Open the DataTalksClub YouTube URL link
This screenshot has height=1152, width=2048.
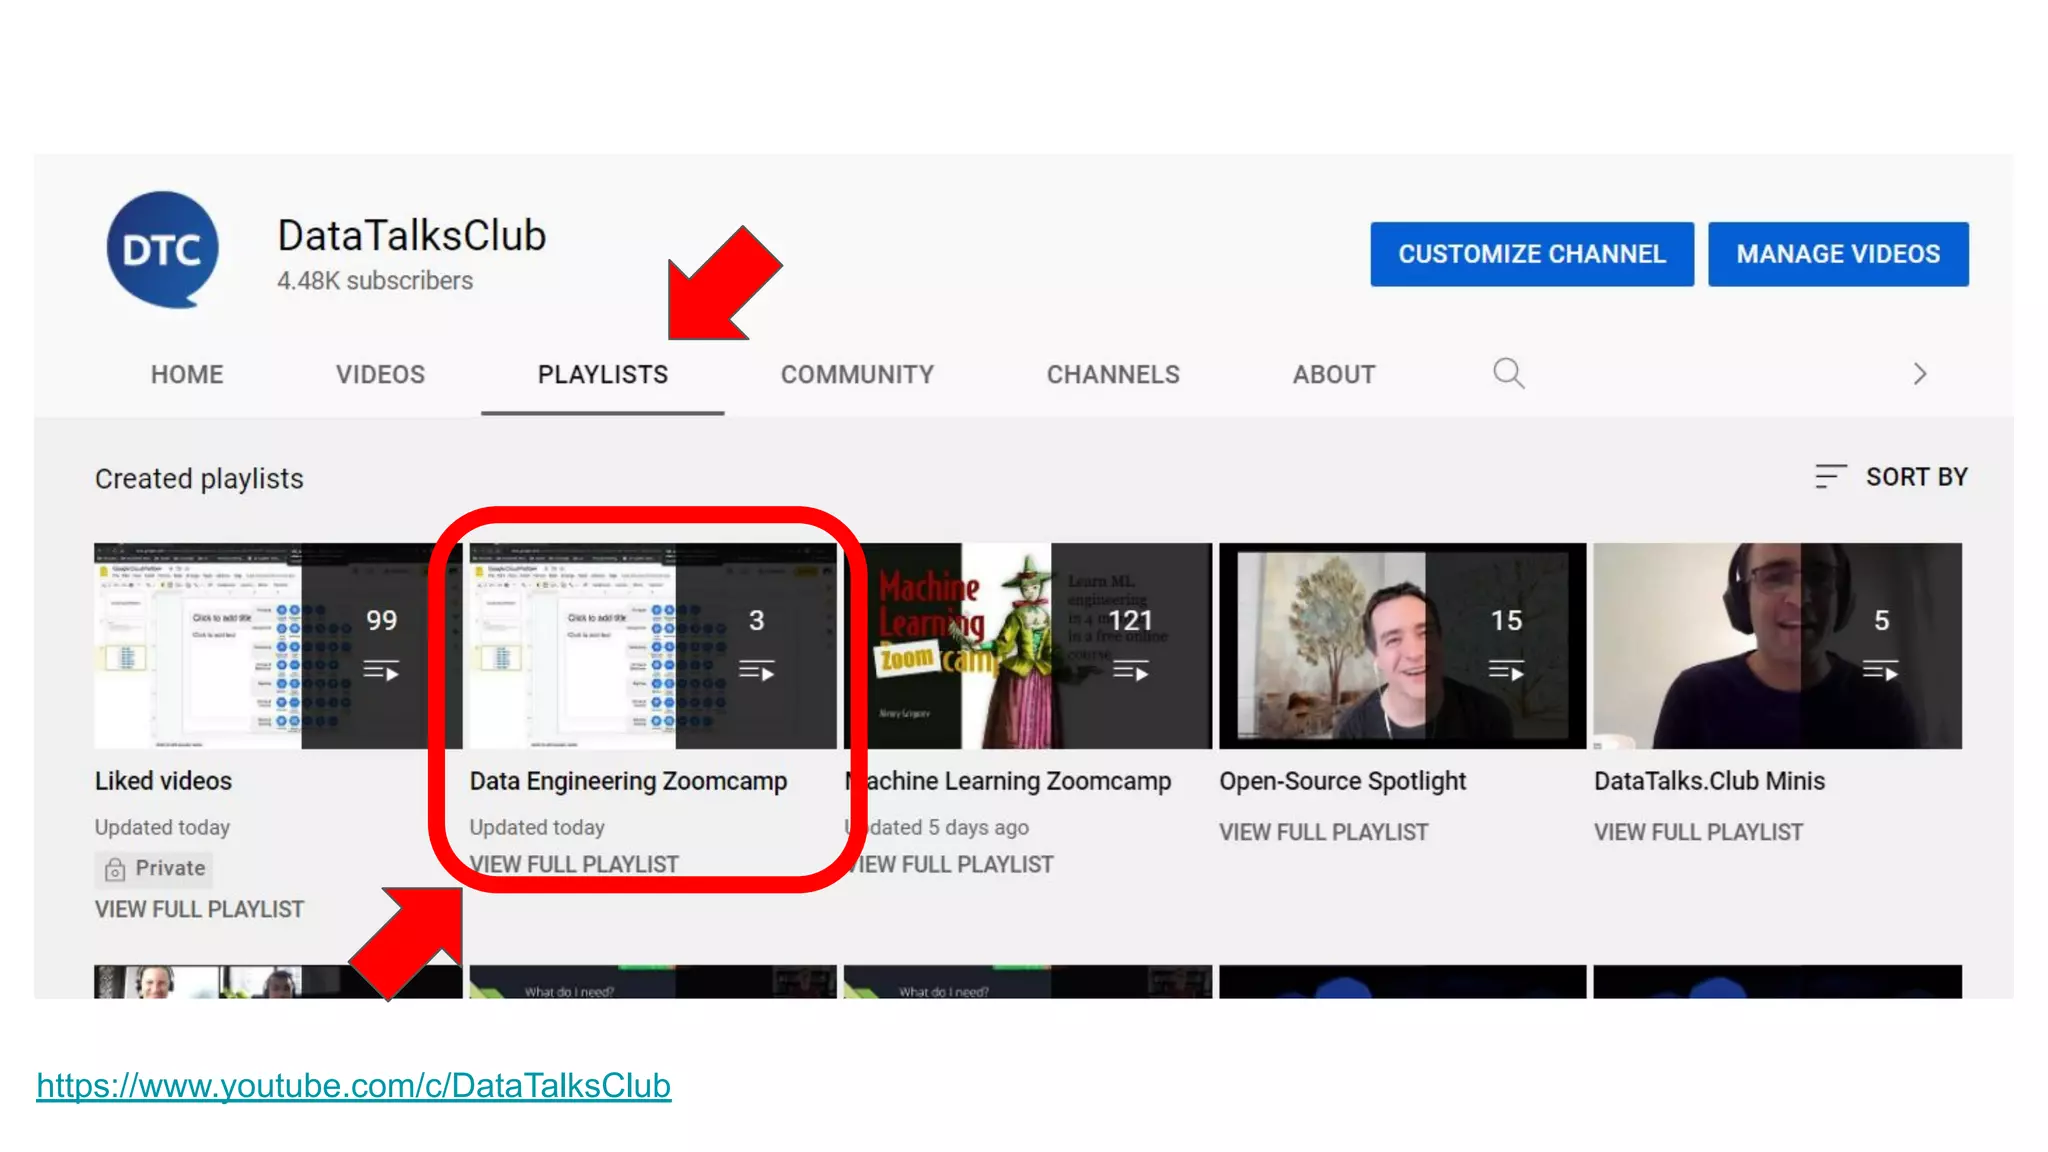pyautogui.click(x=353, y=1086)
